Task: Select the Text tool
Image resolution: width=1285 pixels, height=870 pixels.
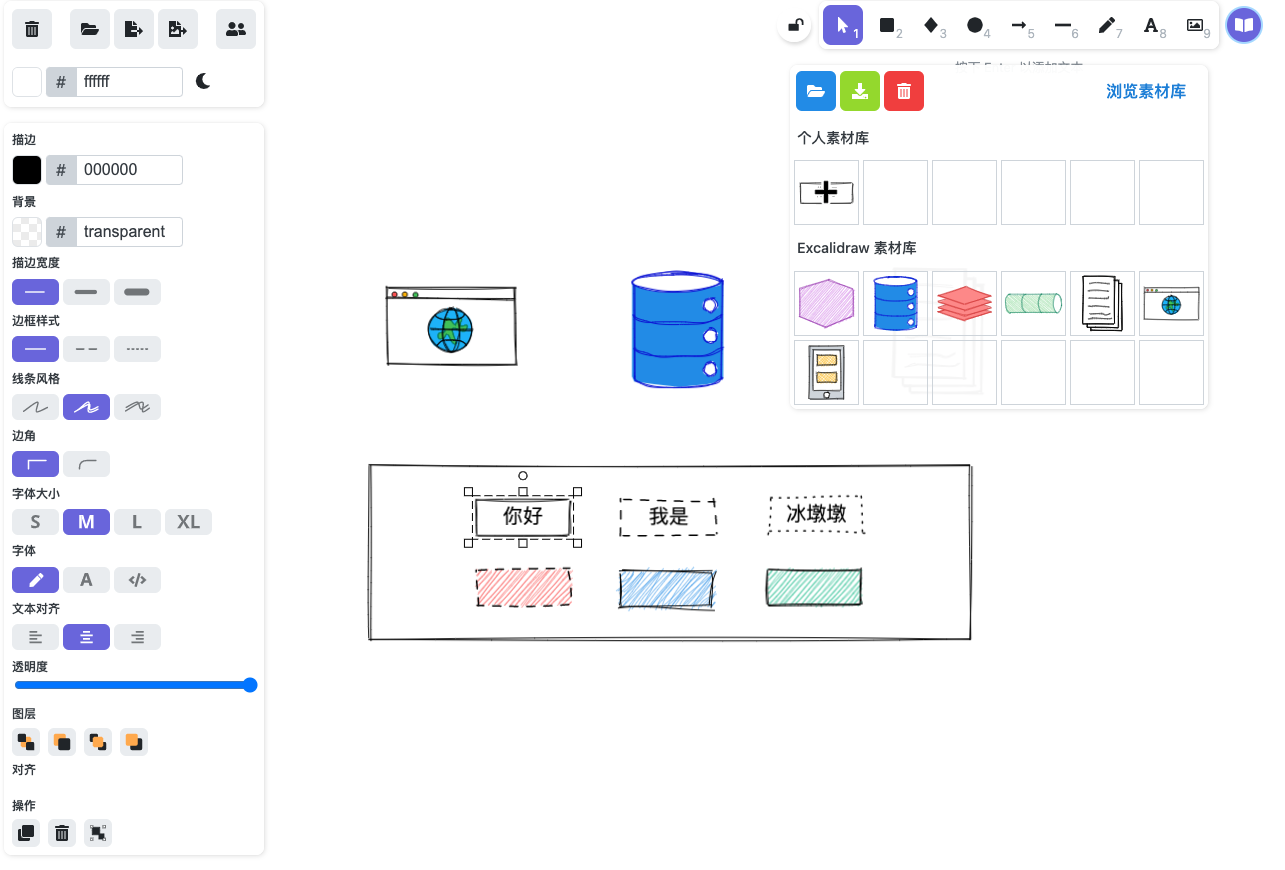Action: (1151, 25)
